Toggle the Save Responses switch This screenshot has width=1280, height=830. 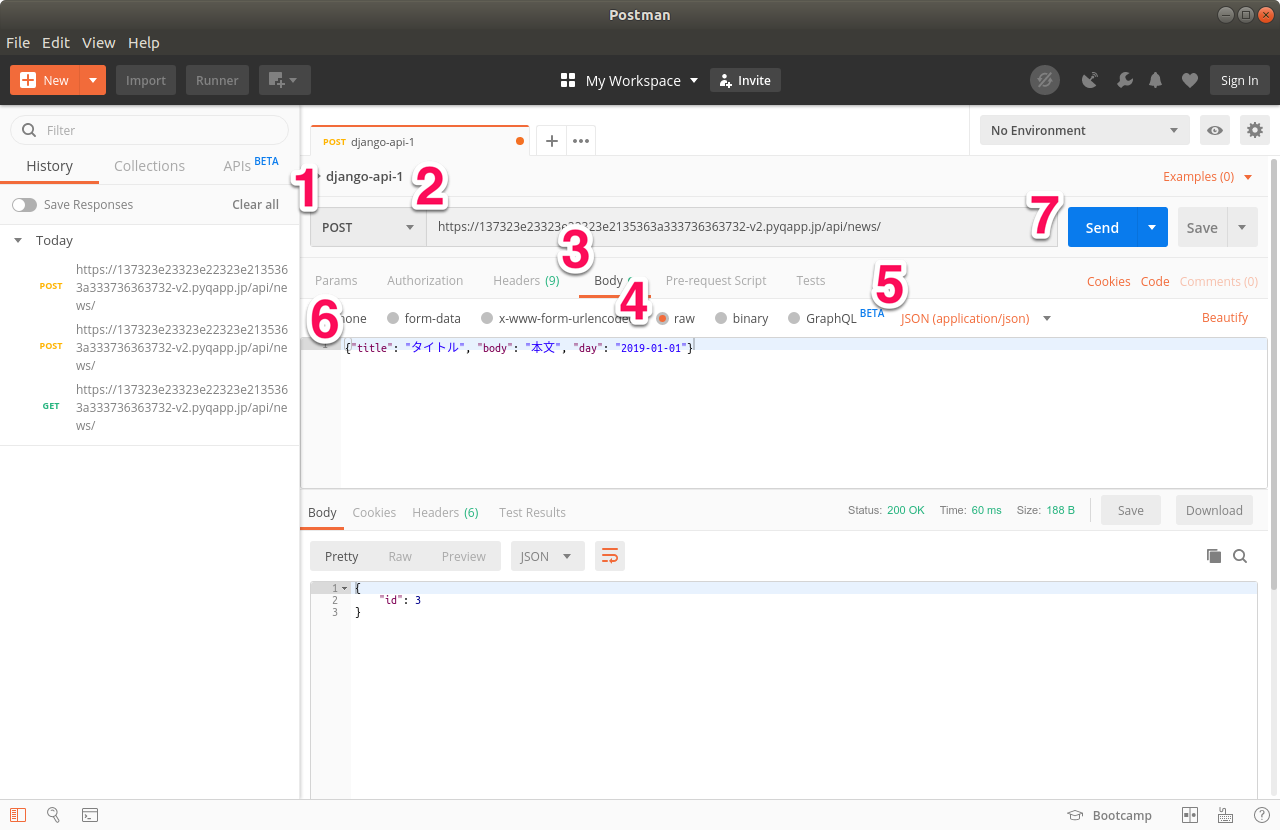click(x=24, y=205)
